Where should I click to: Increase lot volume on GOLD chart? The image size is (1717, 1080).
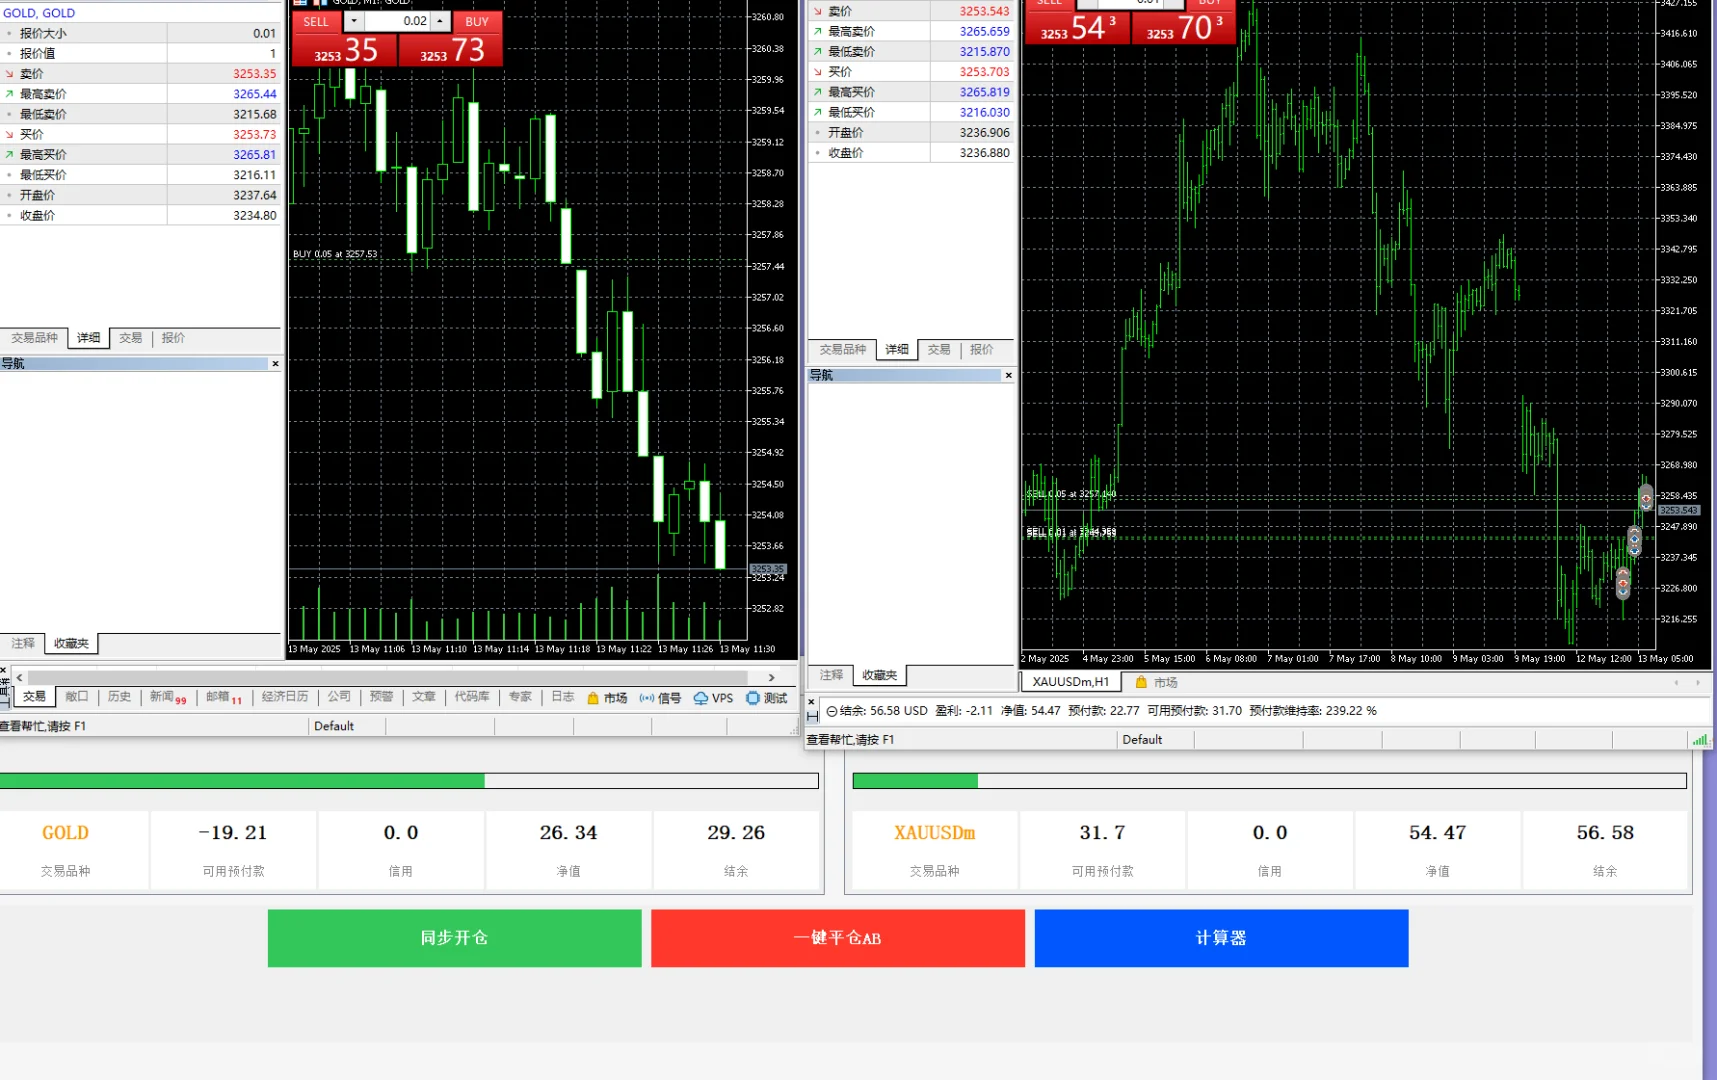(x=440, y=21)
